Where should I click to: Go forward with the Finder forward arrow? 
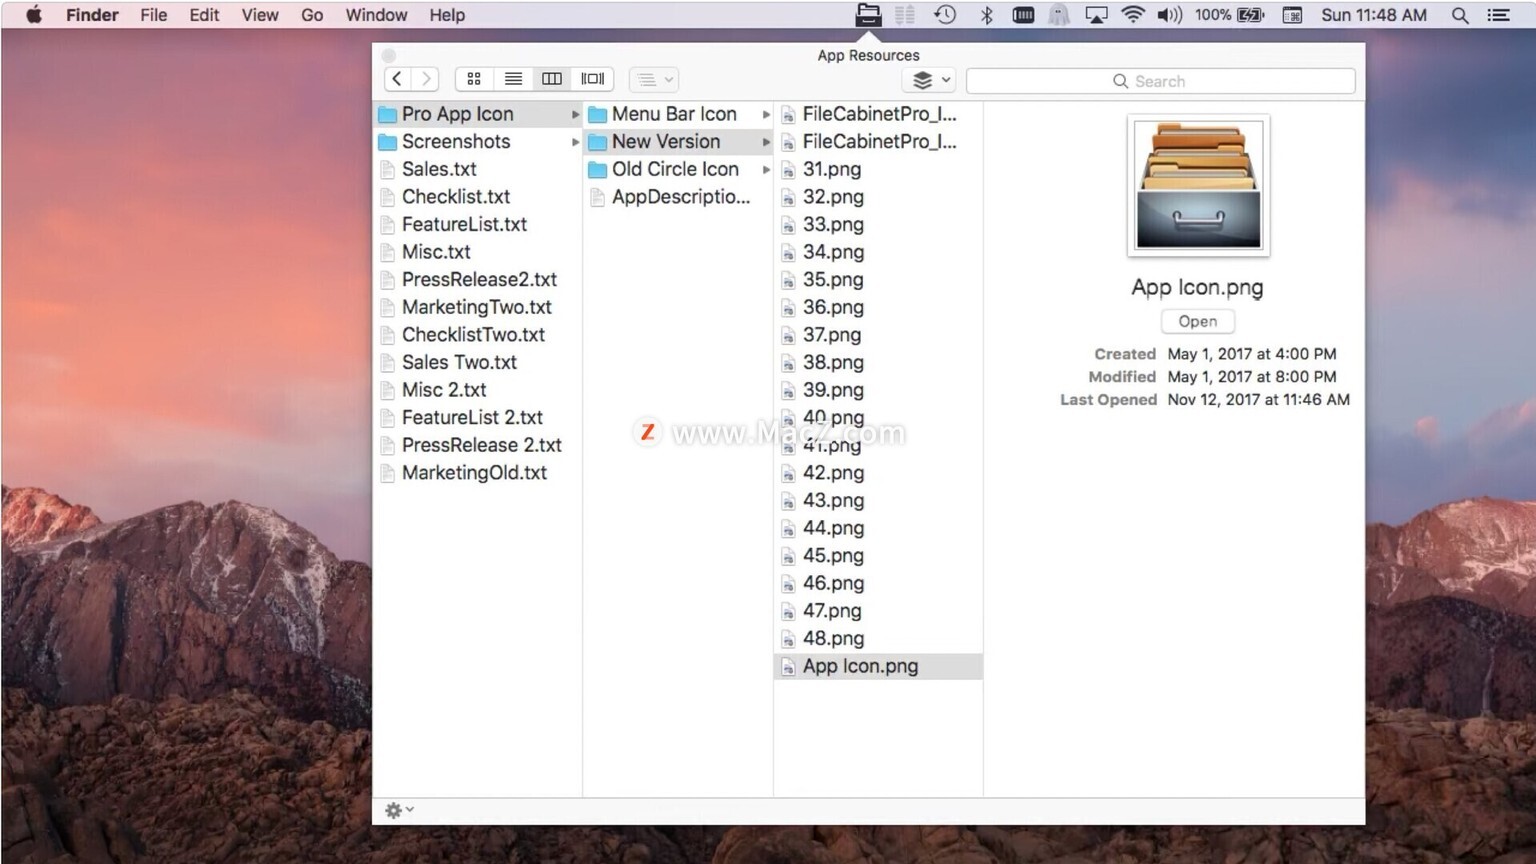point(426,79)
